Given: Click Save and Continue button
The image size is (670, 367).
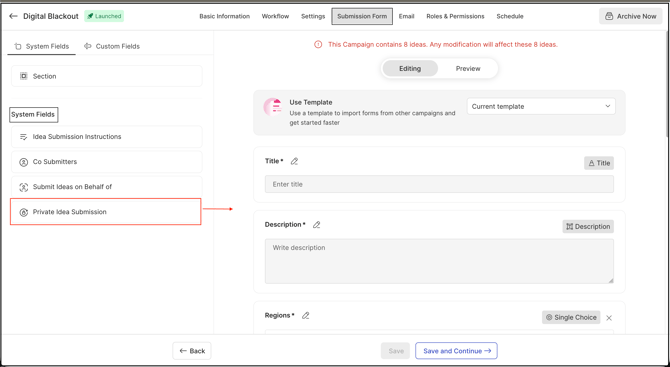Looking at the screenshot, I should coord(456,351).
